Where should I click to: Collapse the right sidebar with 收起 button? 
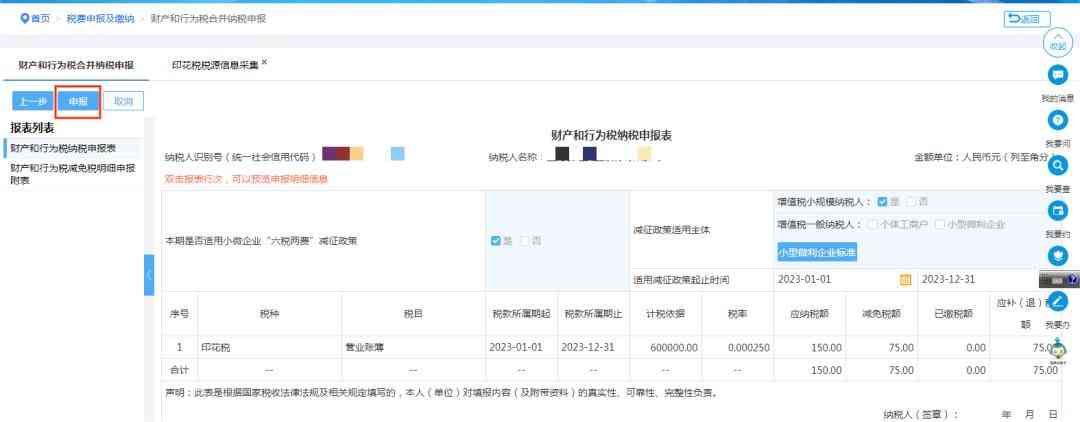coord(1056,42)
